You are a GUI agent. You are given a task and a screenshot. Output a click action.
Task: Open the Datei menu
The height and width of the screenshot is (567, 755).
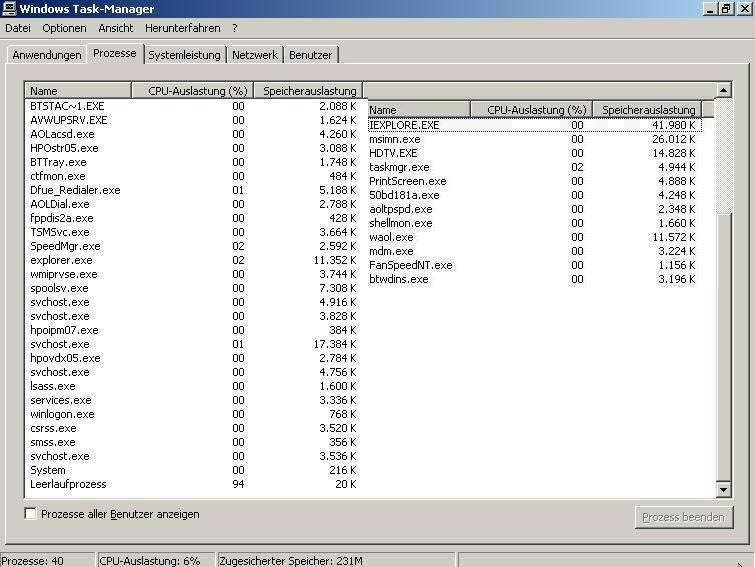[x=18, y=28]
